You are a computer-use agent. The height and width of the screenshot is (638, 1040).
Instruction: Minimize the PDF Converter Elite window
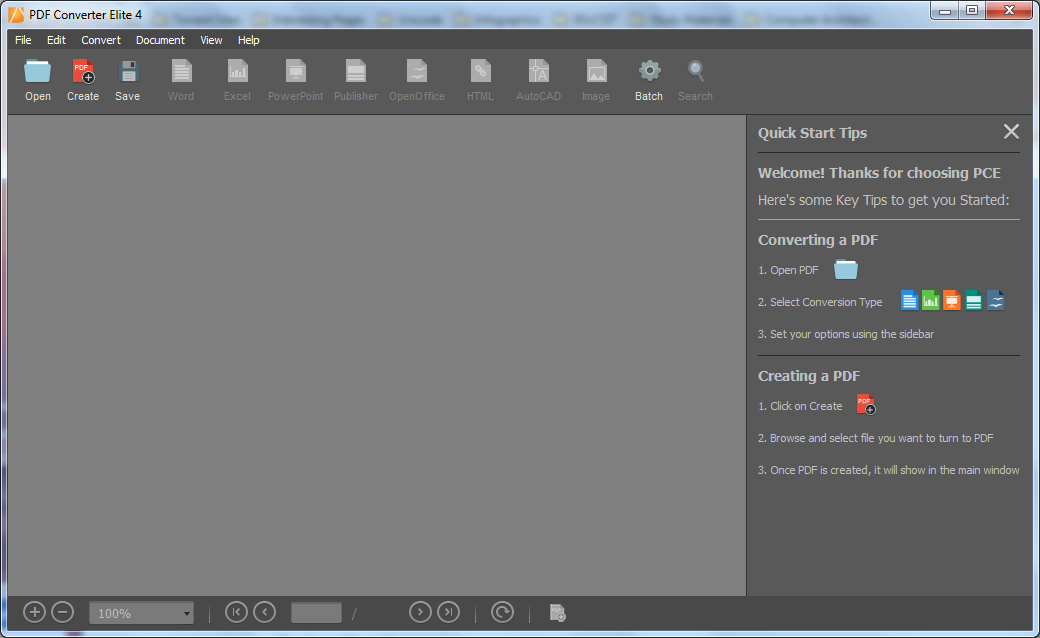pyautogui.click(x=945, y=11)
